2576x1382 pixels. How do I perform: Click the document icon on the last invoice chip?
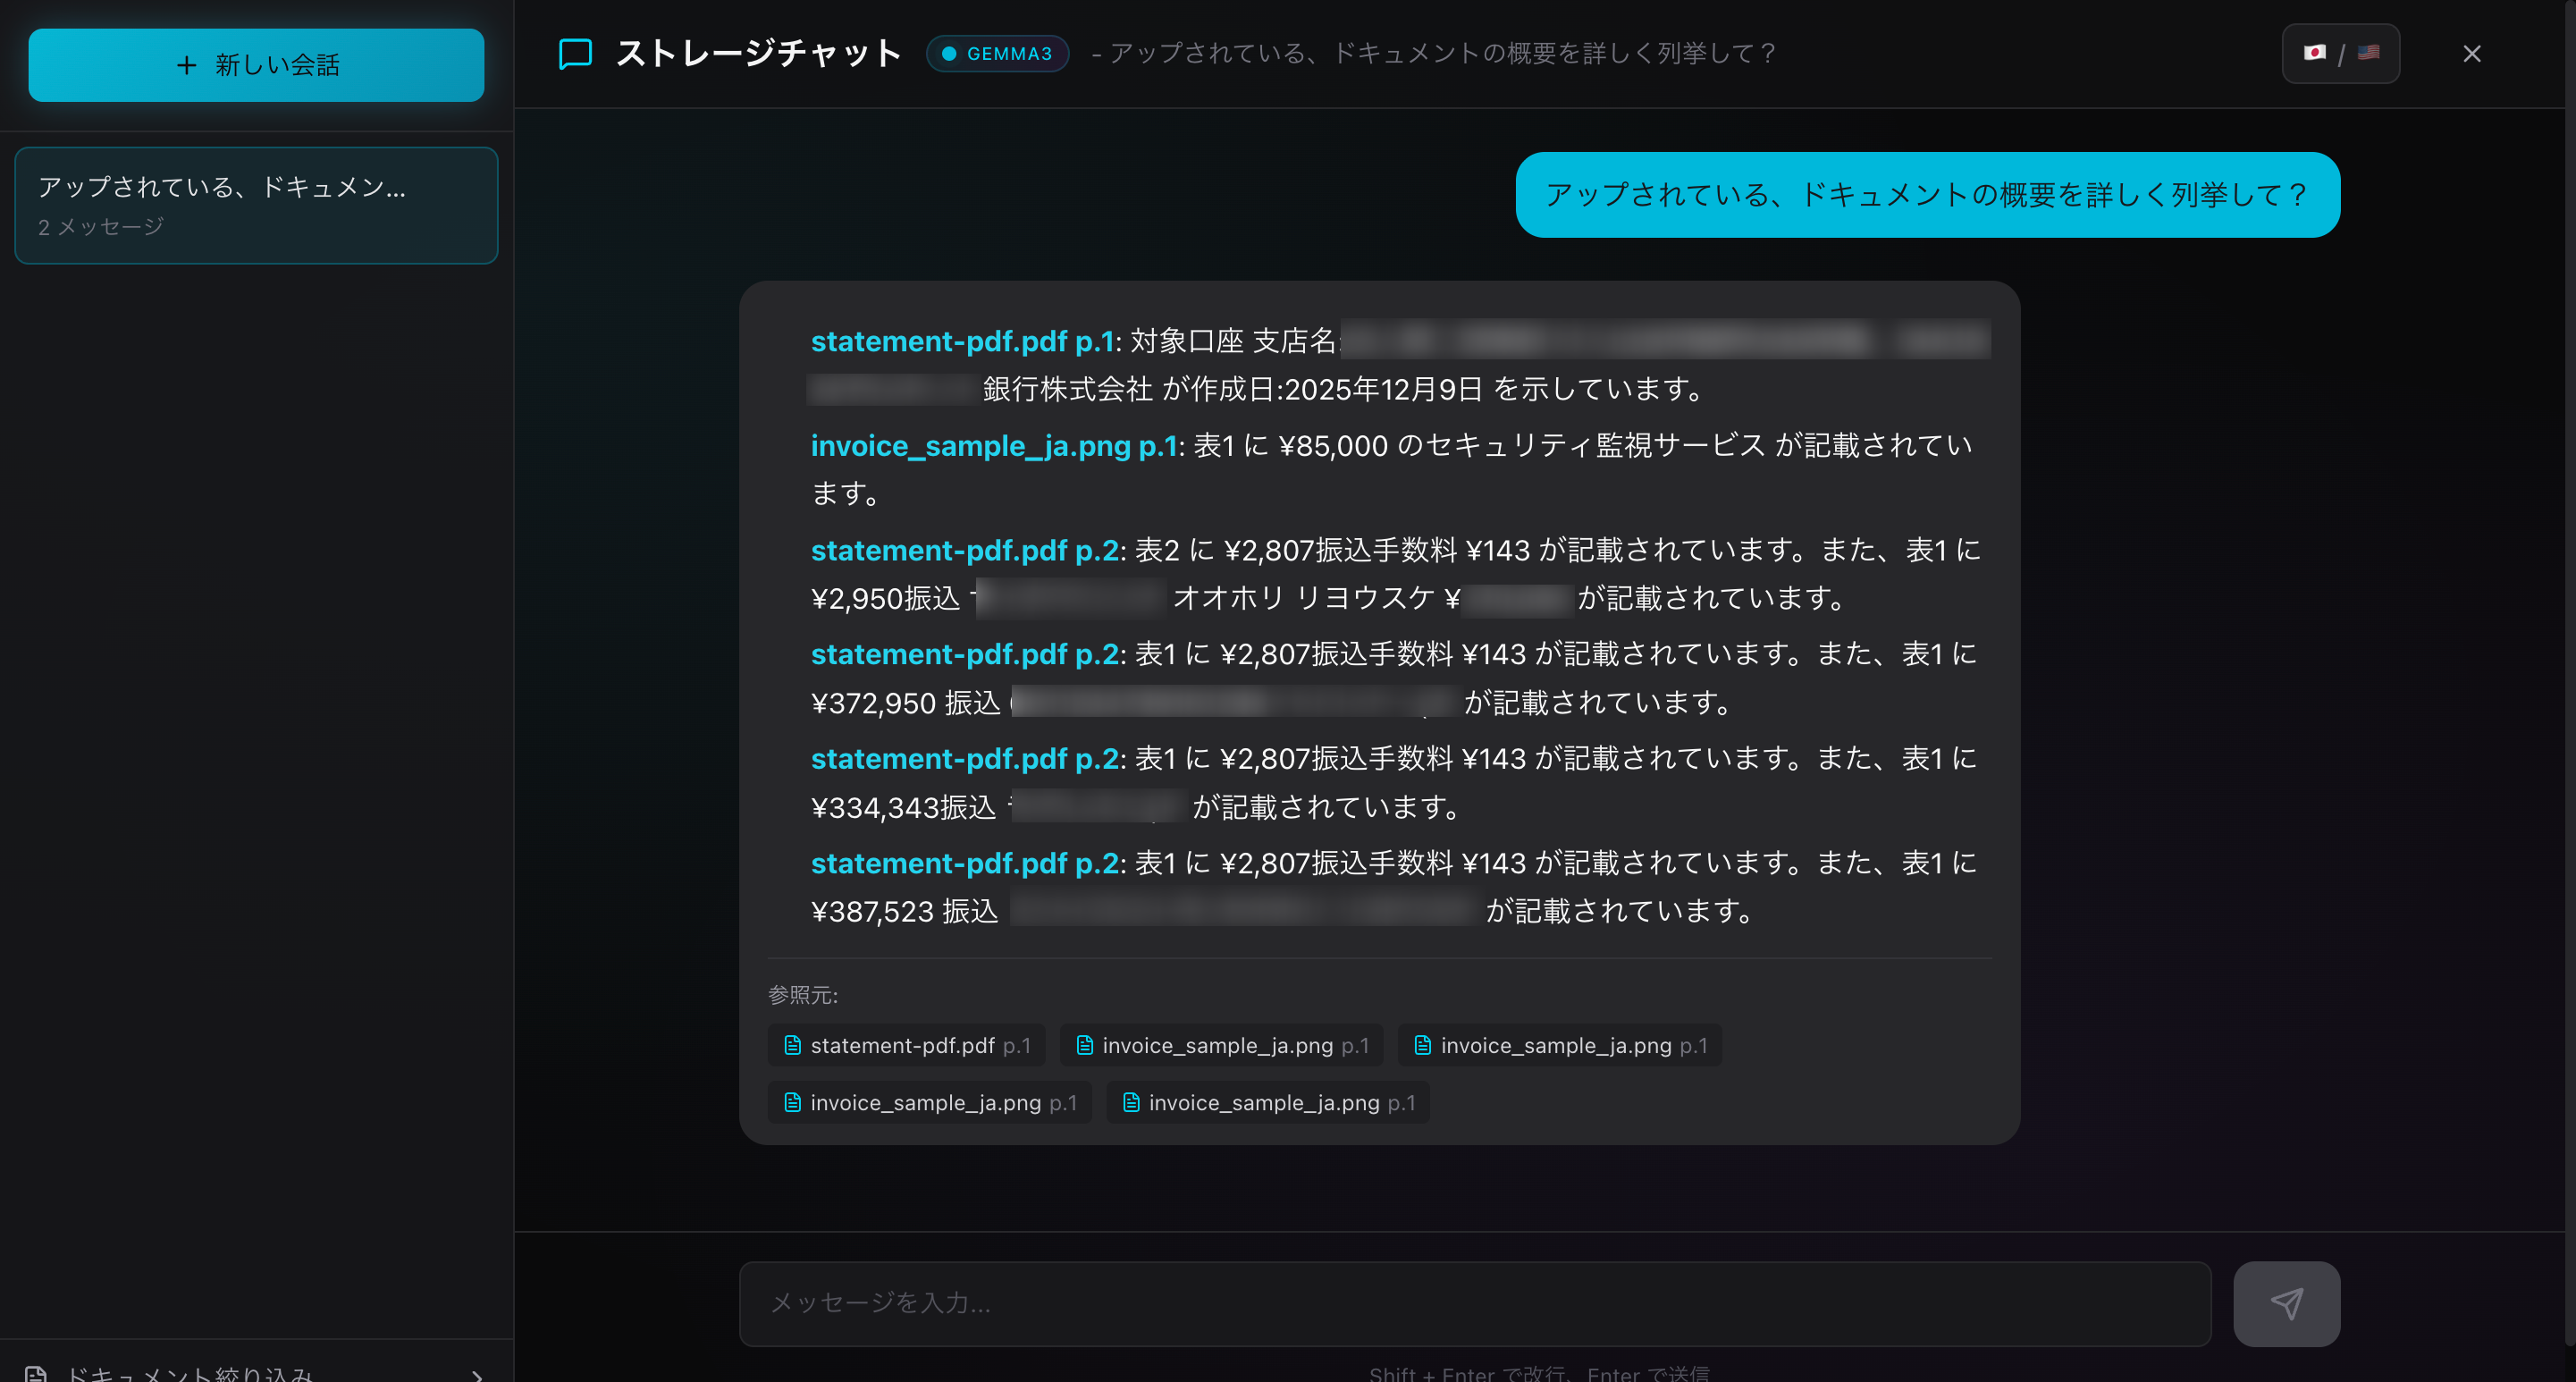[1131, 1102]
